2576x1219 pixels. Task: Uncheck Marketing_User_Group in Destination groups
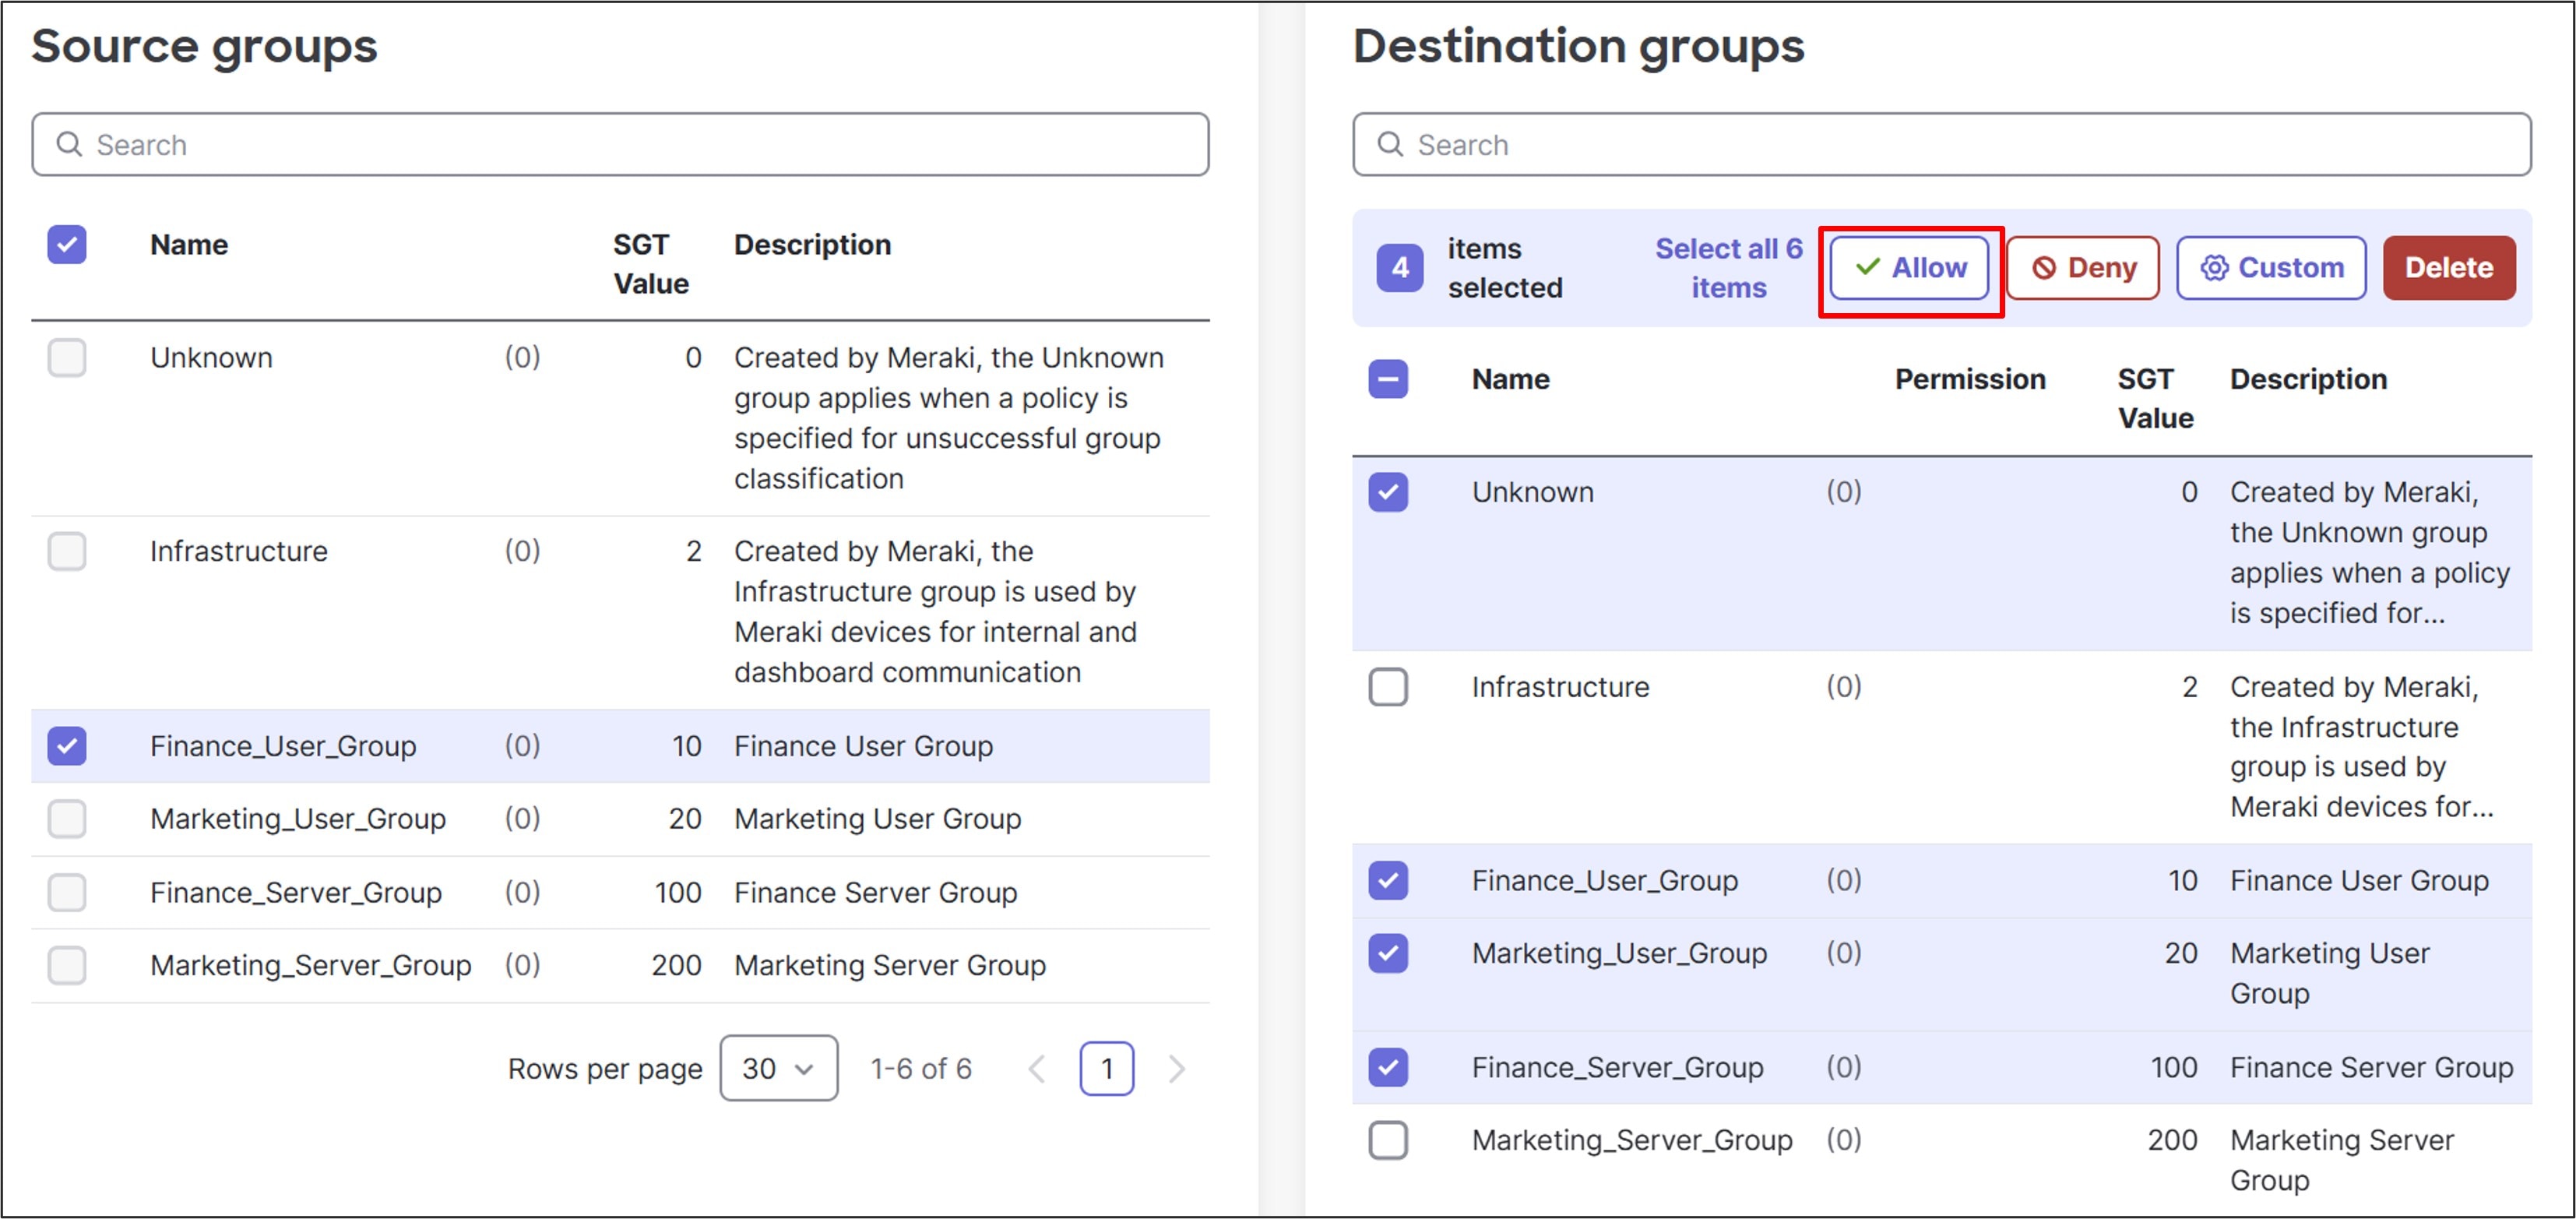pos(1388,953)
